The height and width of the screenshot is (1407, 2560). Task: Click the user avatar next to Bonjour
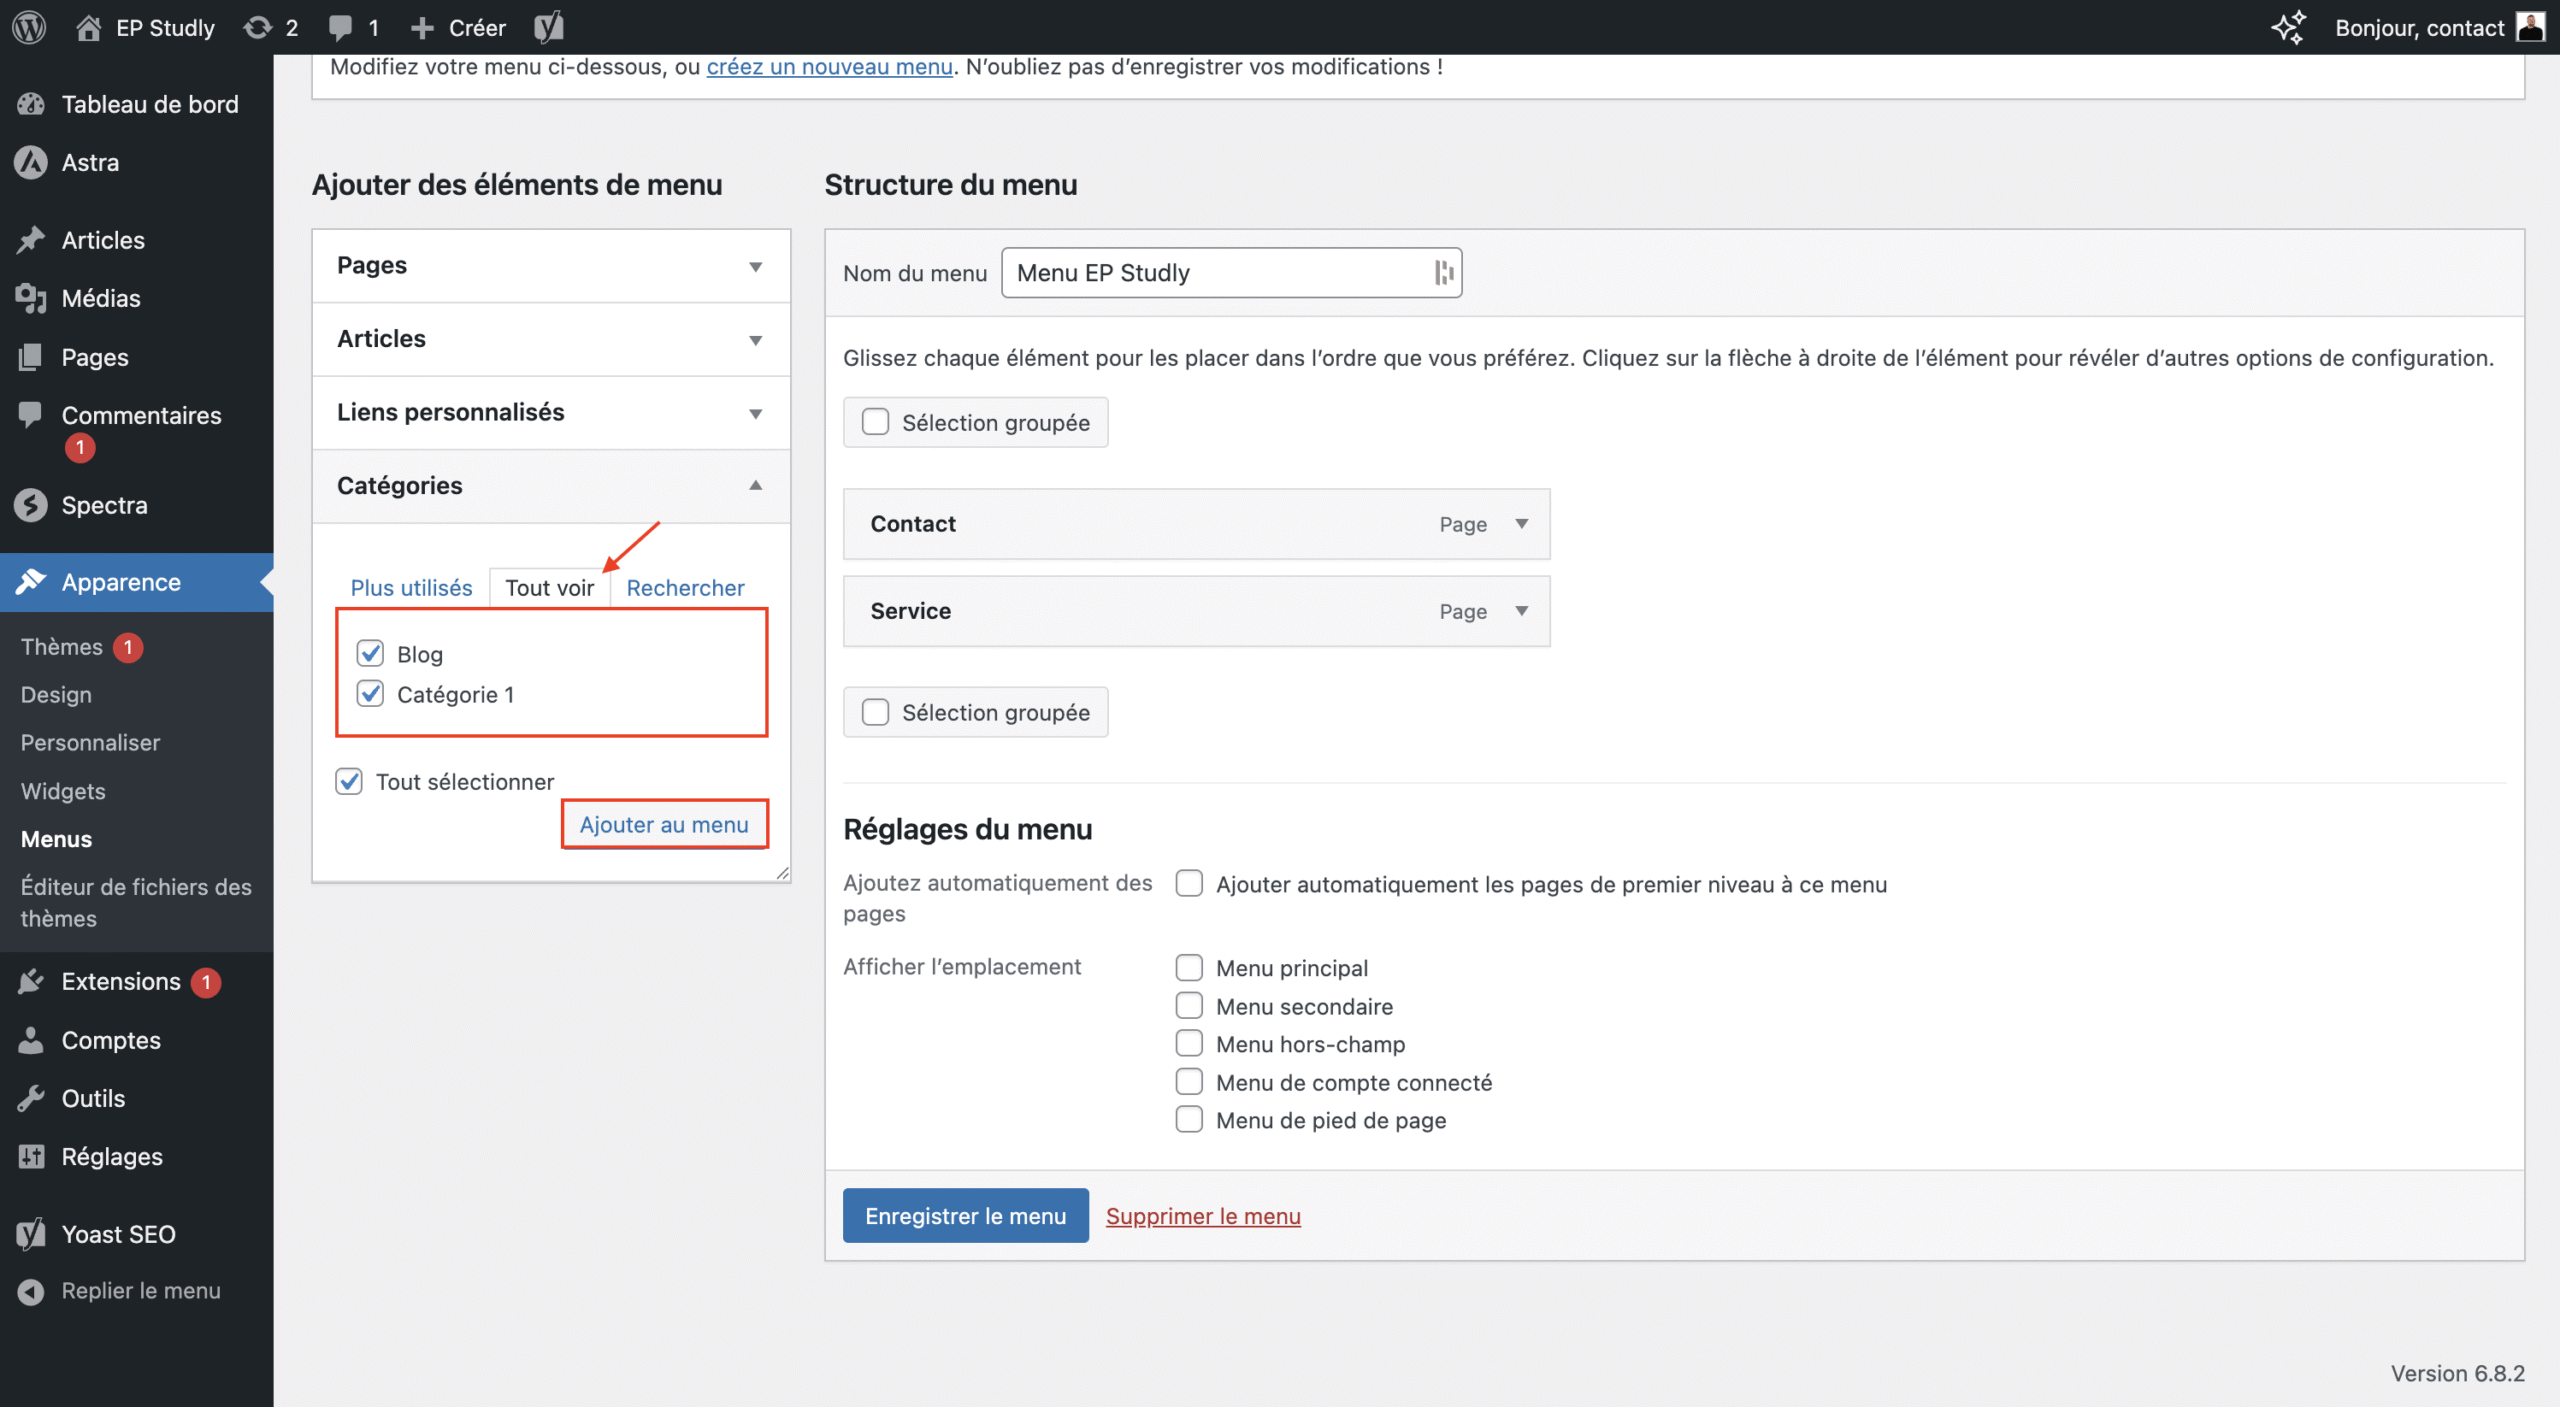pos(2530,27)
